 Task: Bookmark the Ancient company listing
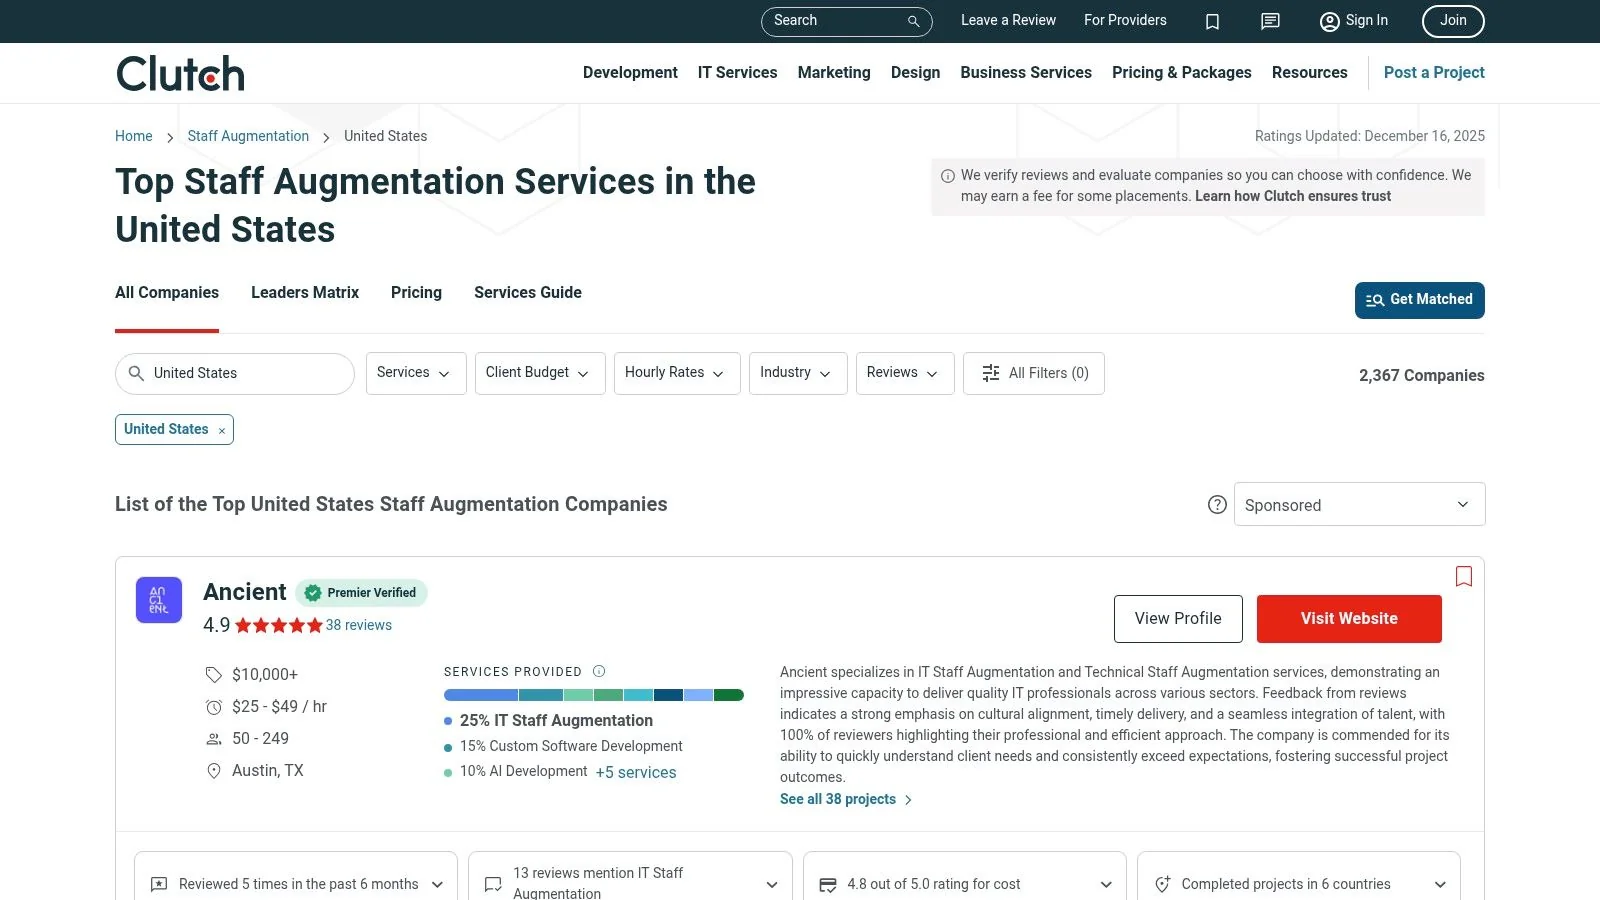click(1463, 576)
